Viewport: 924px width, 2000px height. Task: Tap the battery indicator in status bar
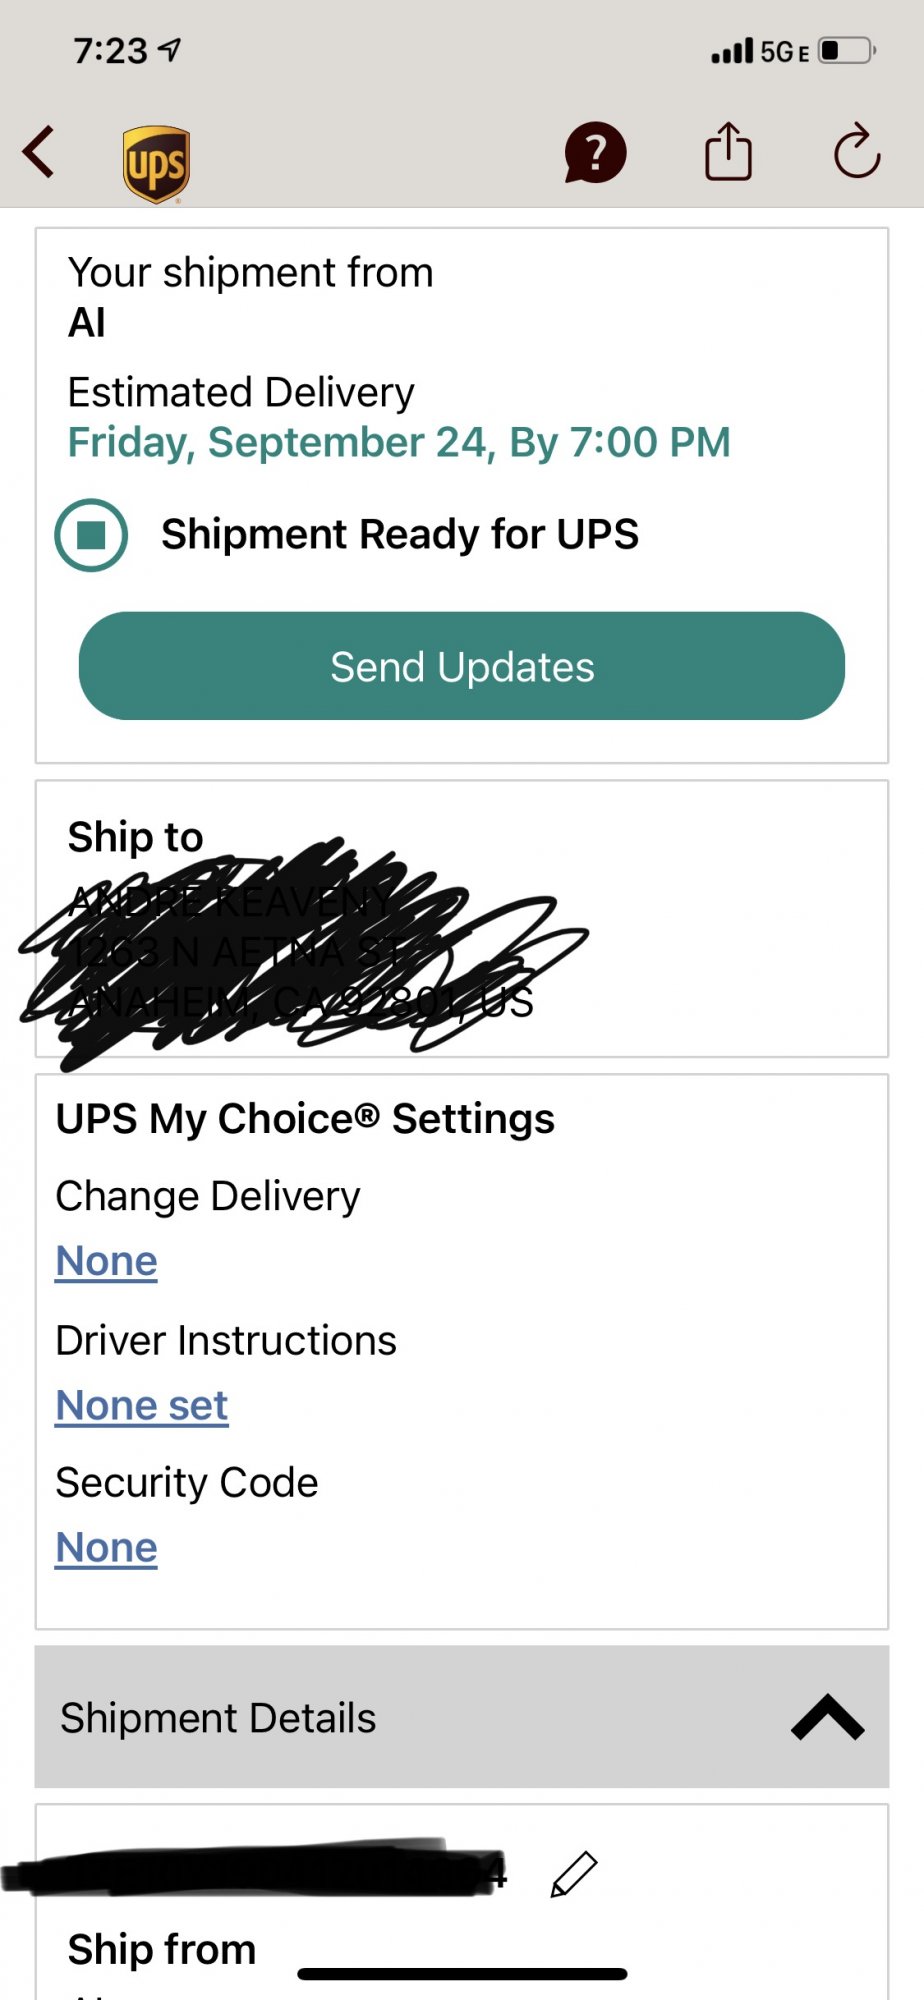(x=846, y=50)
